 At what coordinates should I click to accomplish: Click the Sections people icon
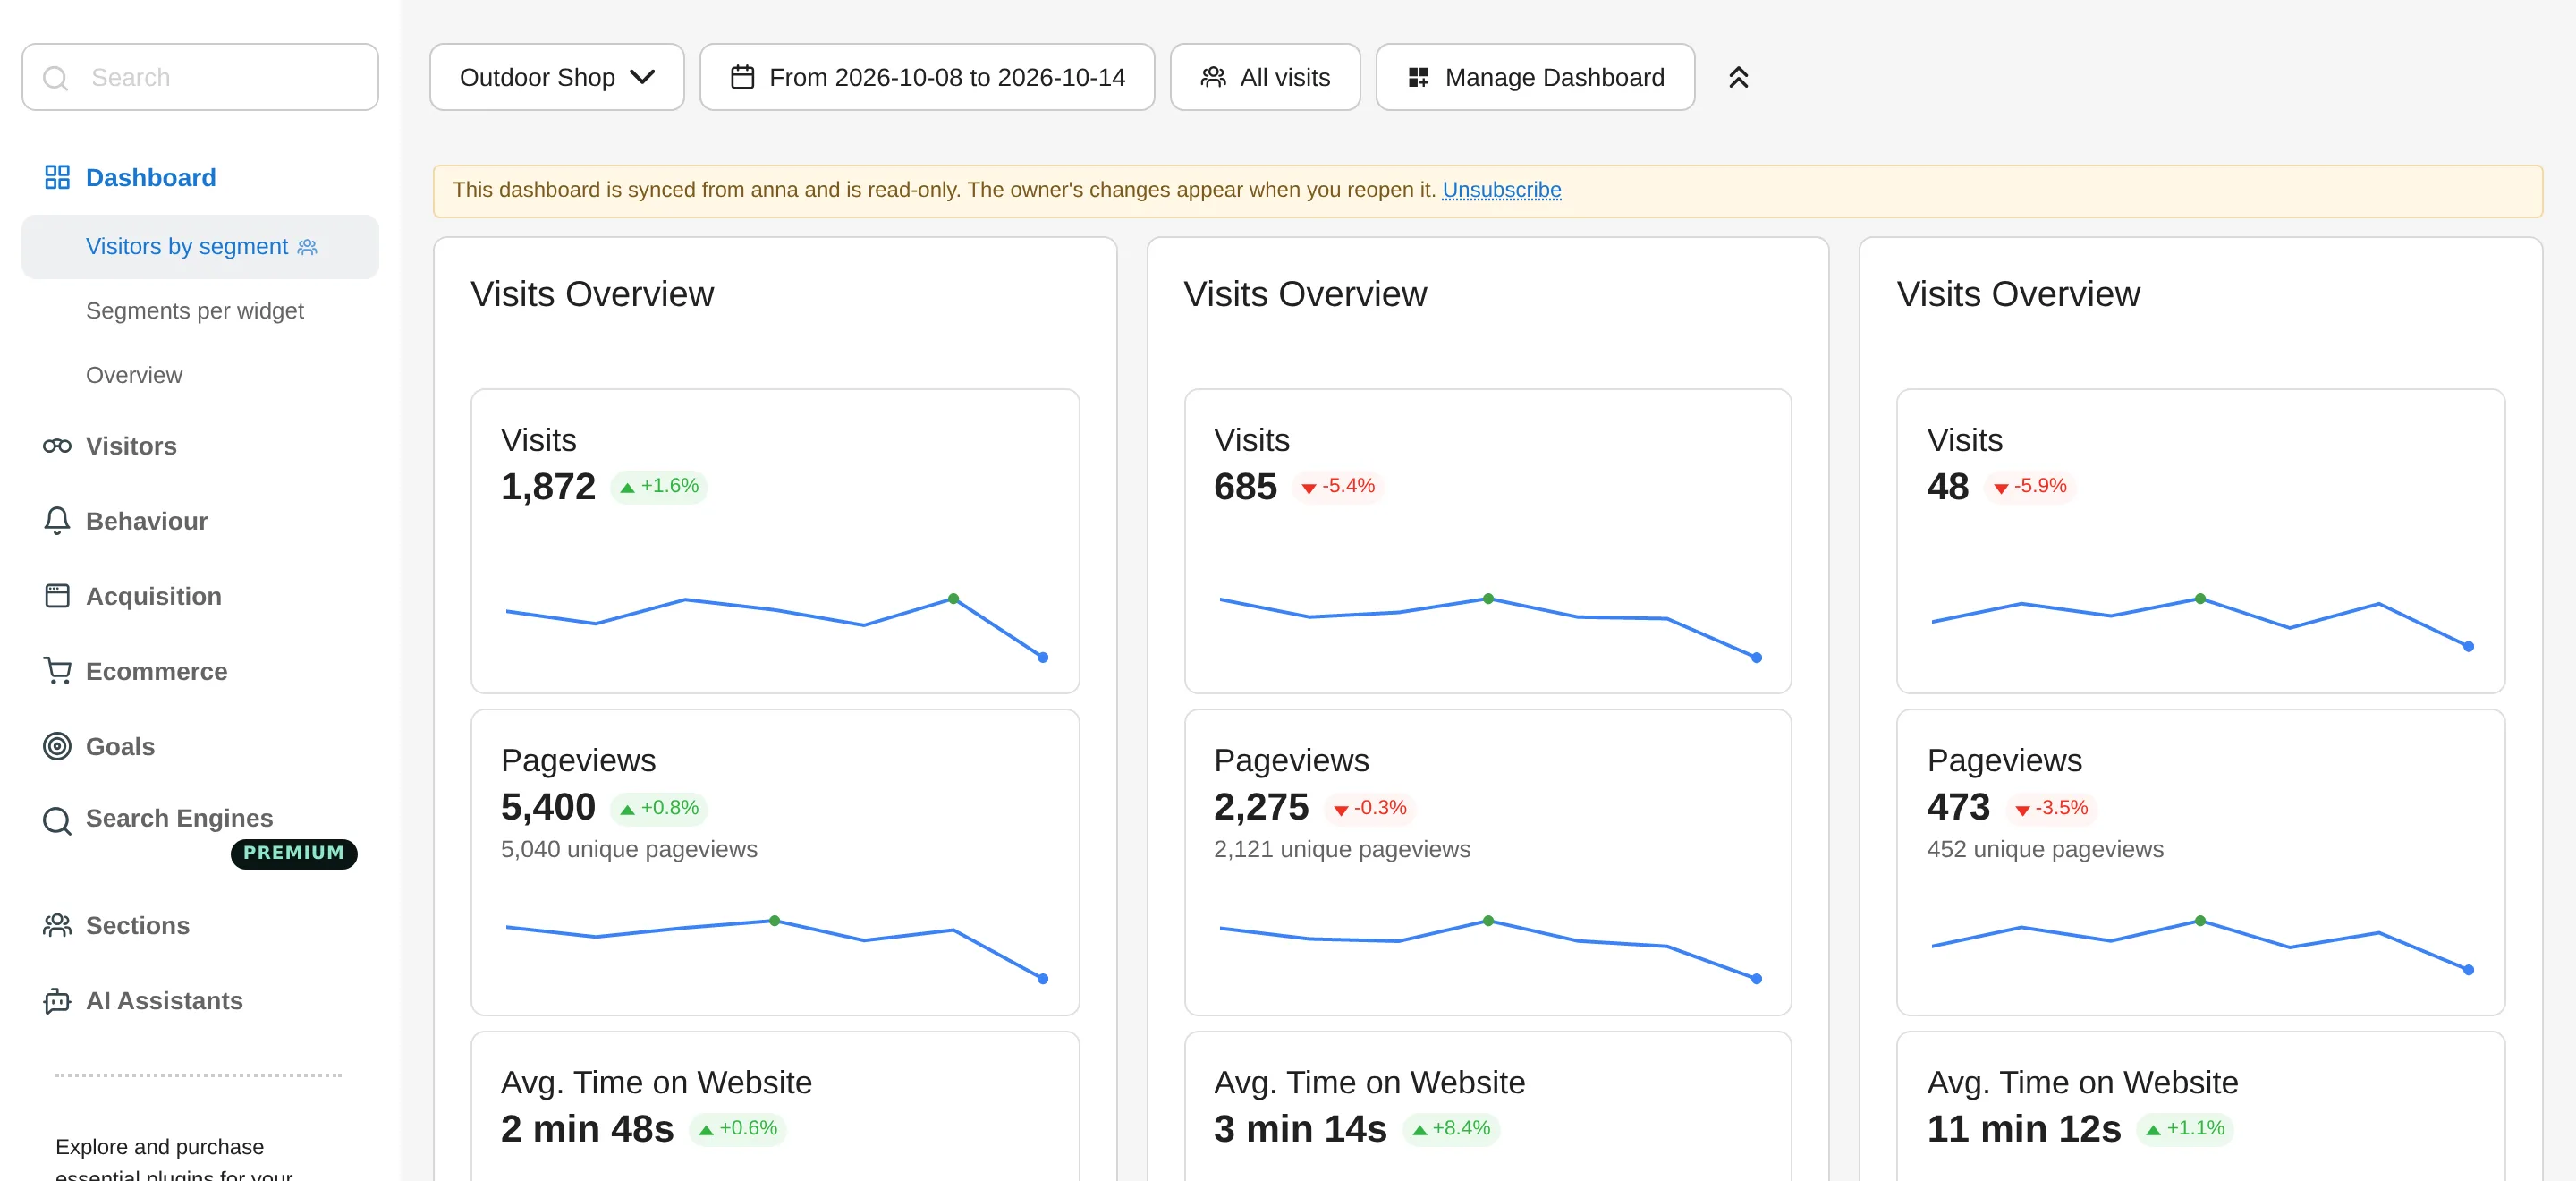57,925
